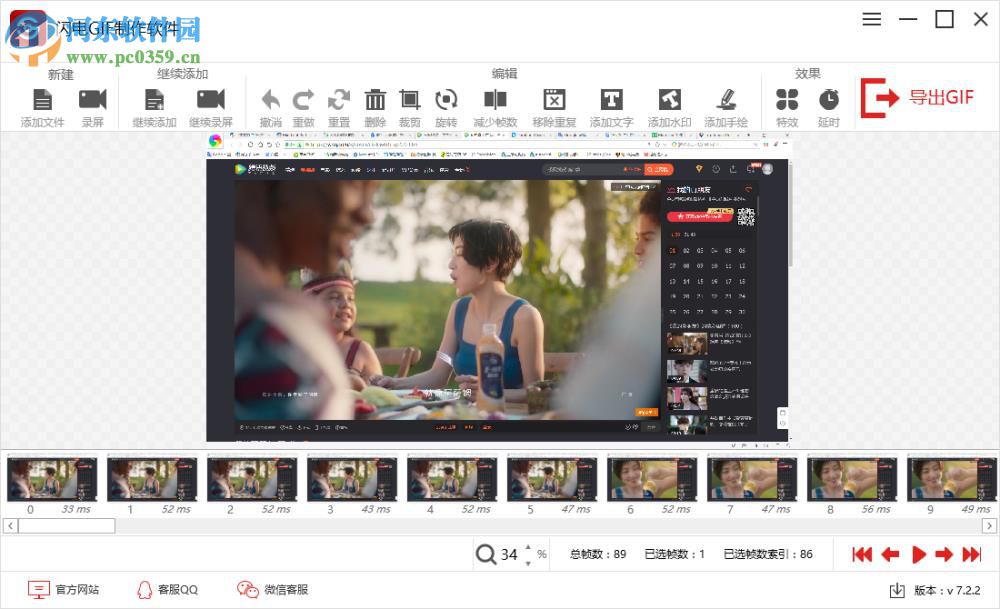Jump to last frame
Screen dimensions: 1000x609
[972, 554]
